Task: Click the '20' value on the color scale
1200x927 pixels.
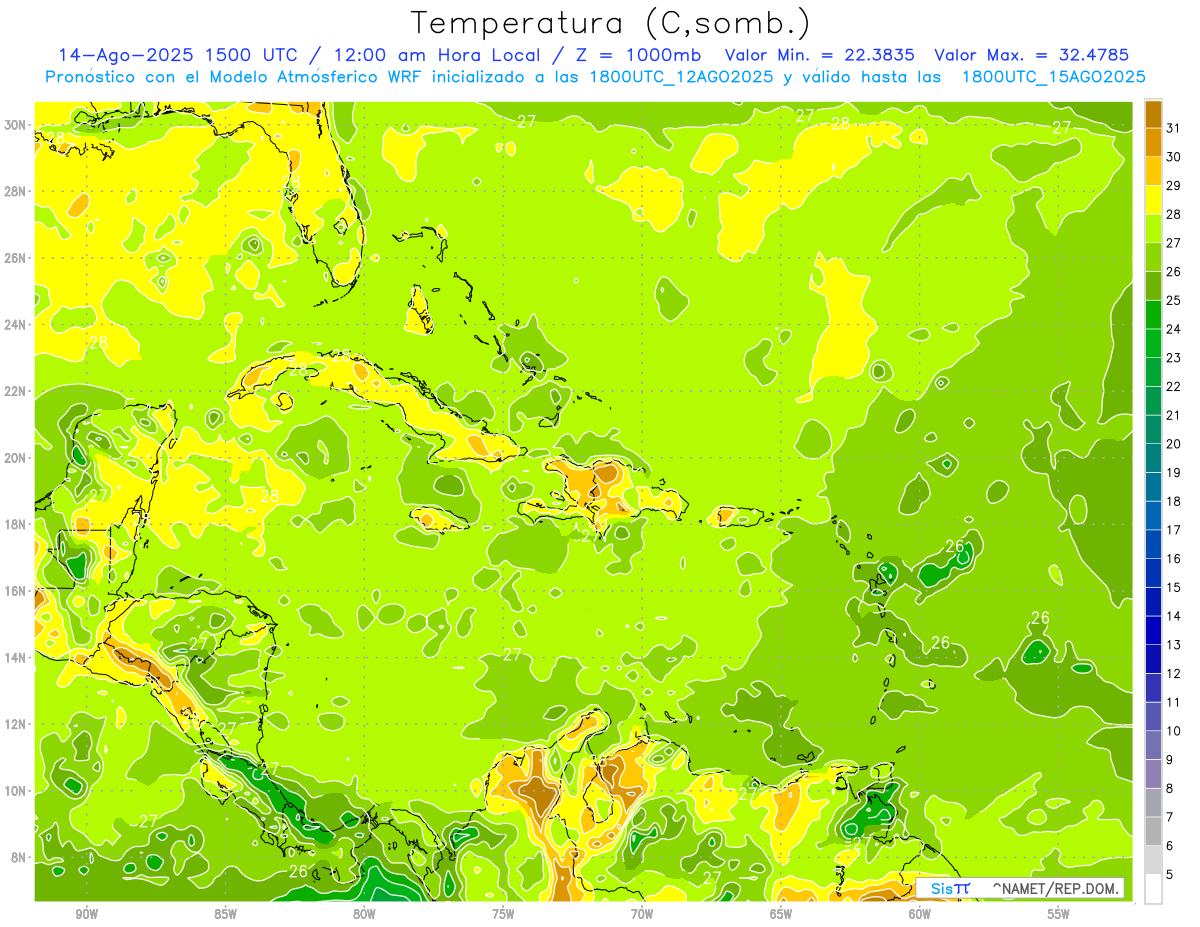Action: click(x=1174, y=444)
